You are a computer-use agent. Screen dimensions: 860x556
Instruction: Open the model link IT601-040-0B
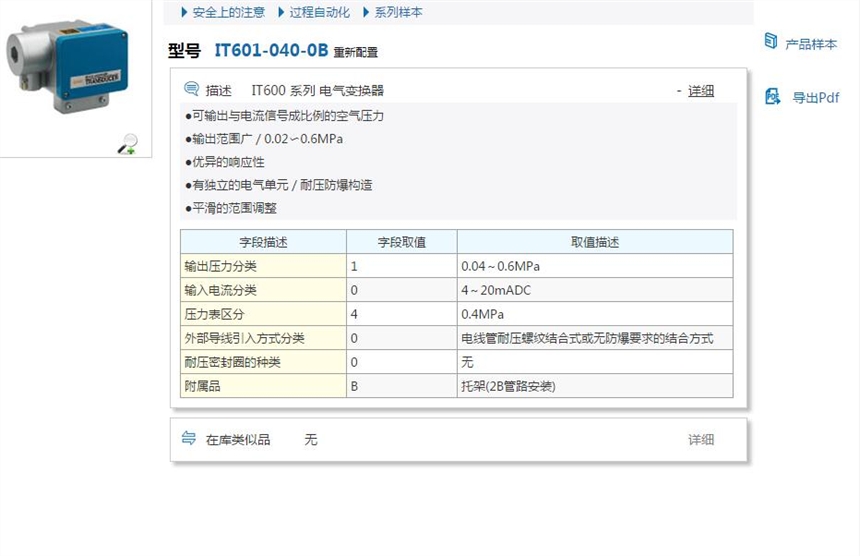[x=270, y=51]
